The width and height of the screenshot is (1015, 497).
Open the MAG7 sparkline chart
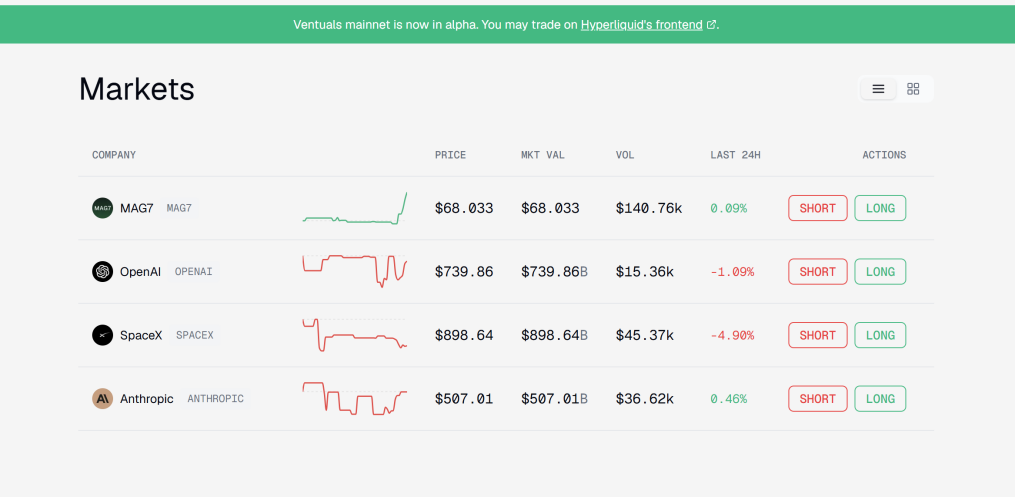coord(355,210)
